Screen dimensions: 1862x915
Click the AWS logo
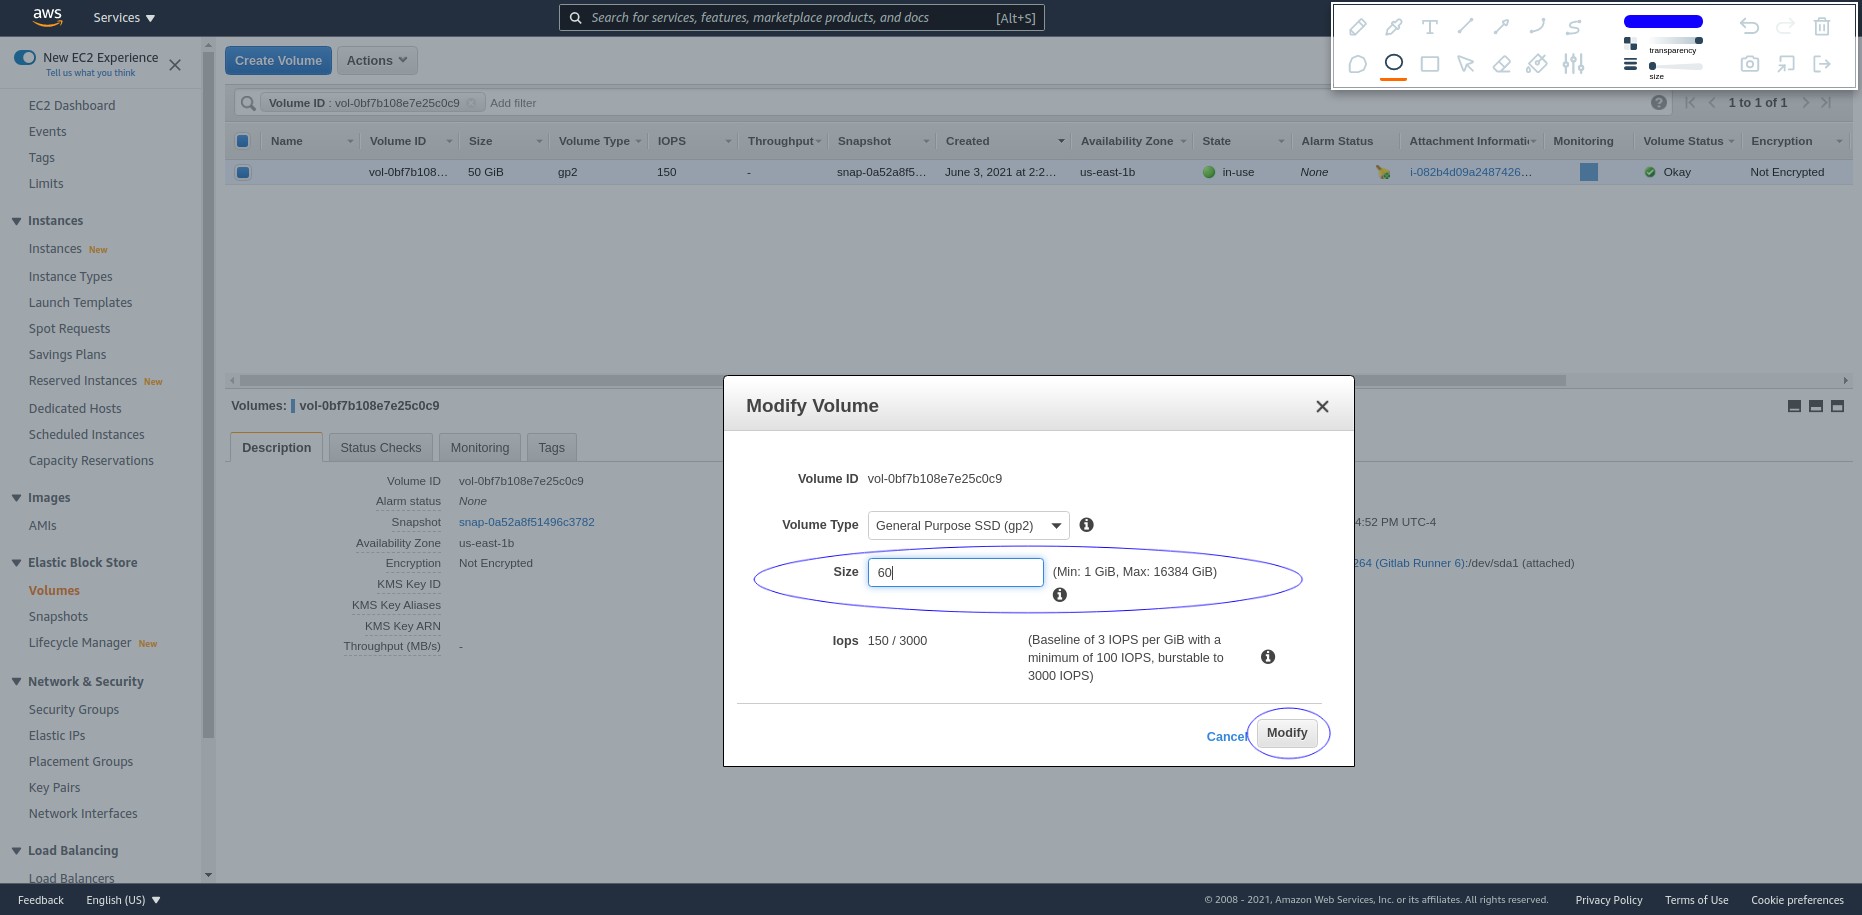pos(47,17)
